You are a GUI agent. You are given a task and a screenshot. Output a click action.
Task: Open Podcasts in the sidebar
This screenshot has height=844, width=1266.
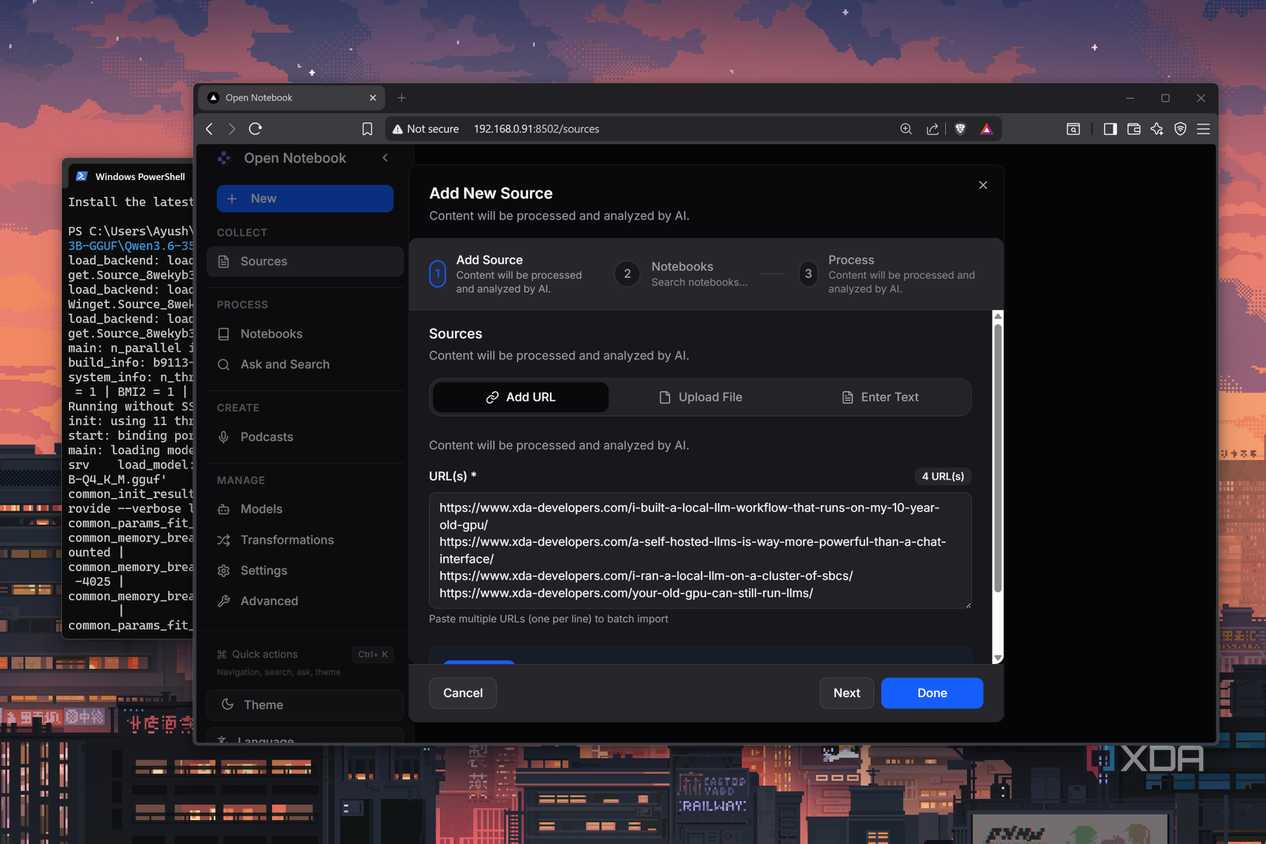point(305,437)
